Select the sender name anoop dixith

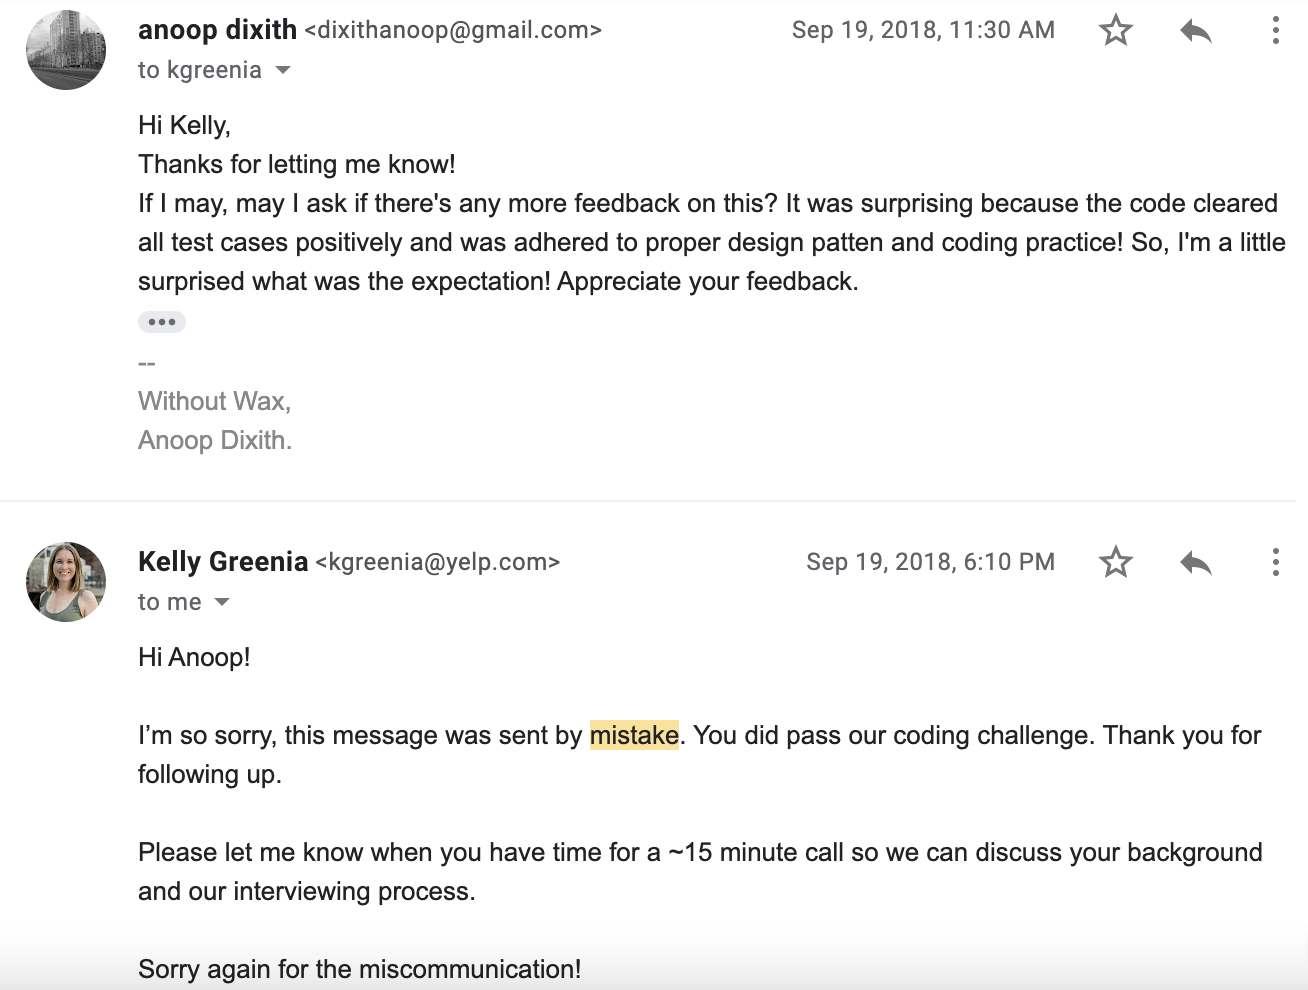click(x=217, y=30)
